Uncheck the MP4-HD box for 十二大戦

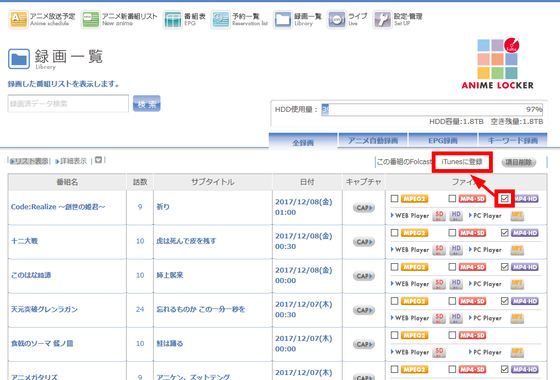coord(504,233)
